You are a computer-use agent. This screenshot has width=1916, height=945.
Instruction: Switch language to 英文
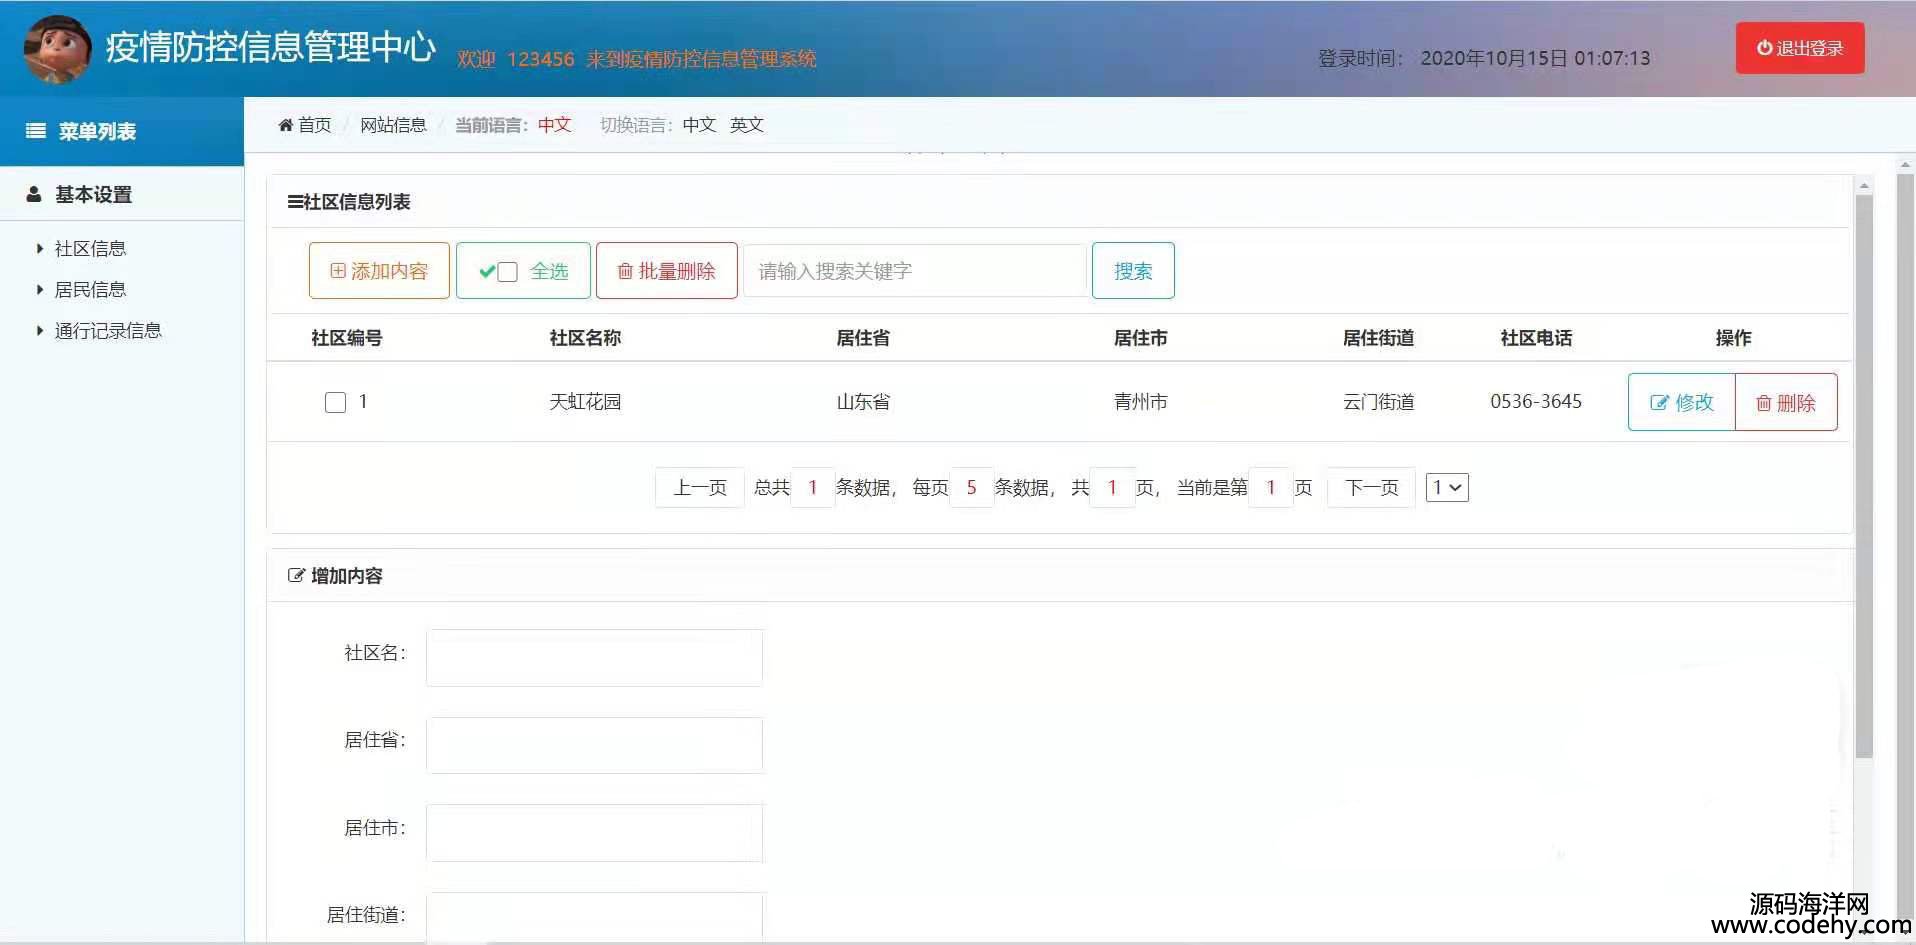(746, 125)
